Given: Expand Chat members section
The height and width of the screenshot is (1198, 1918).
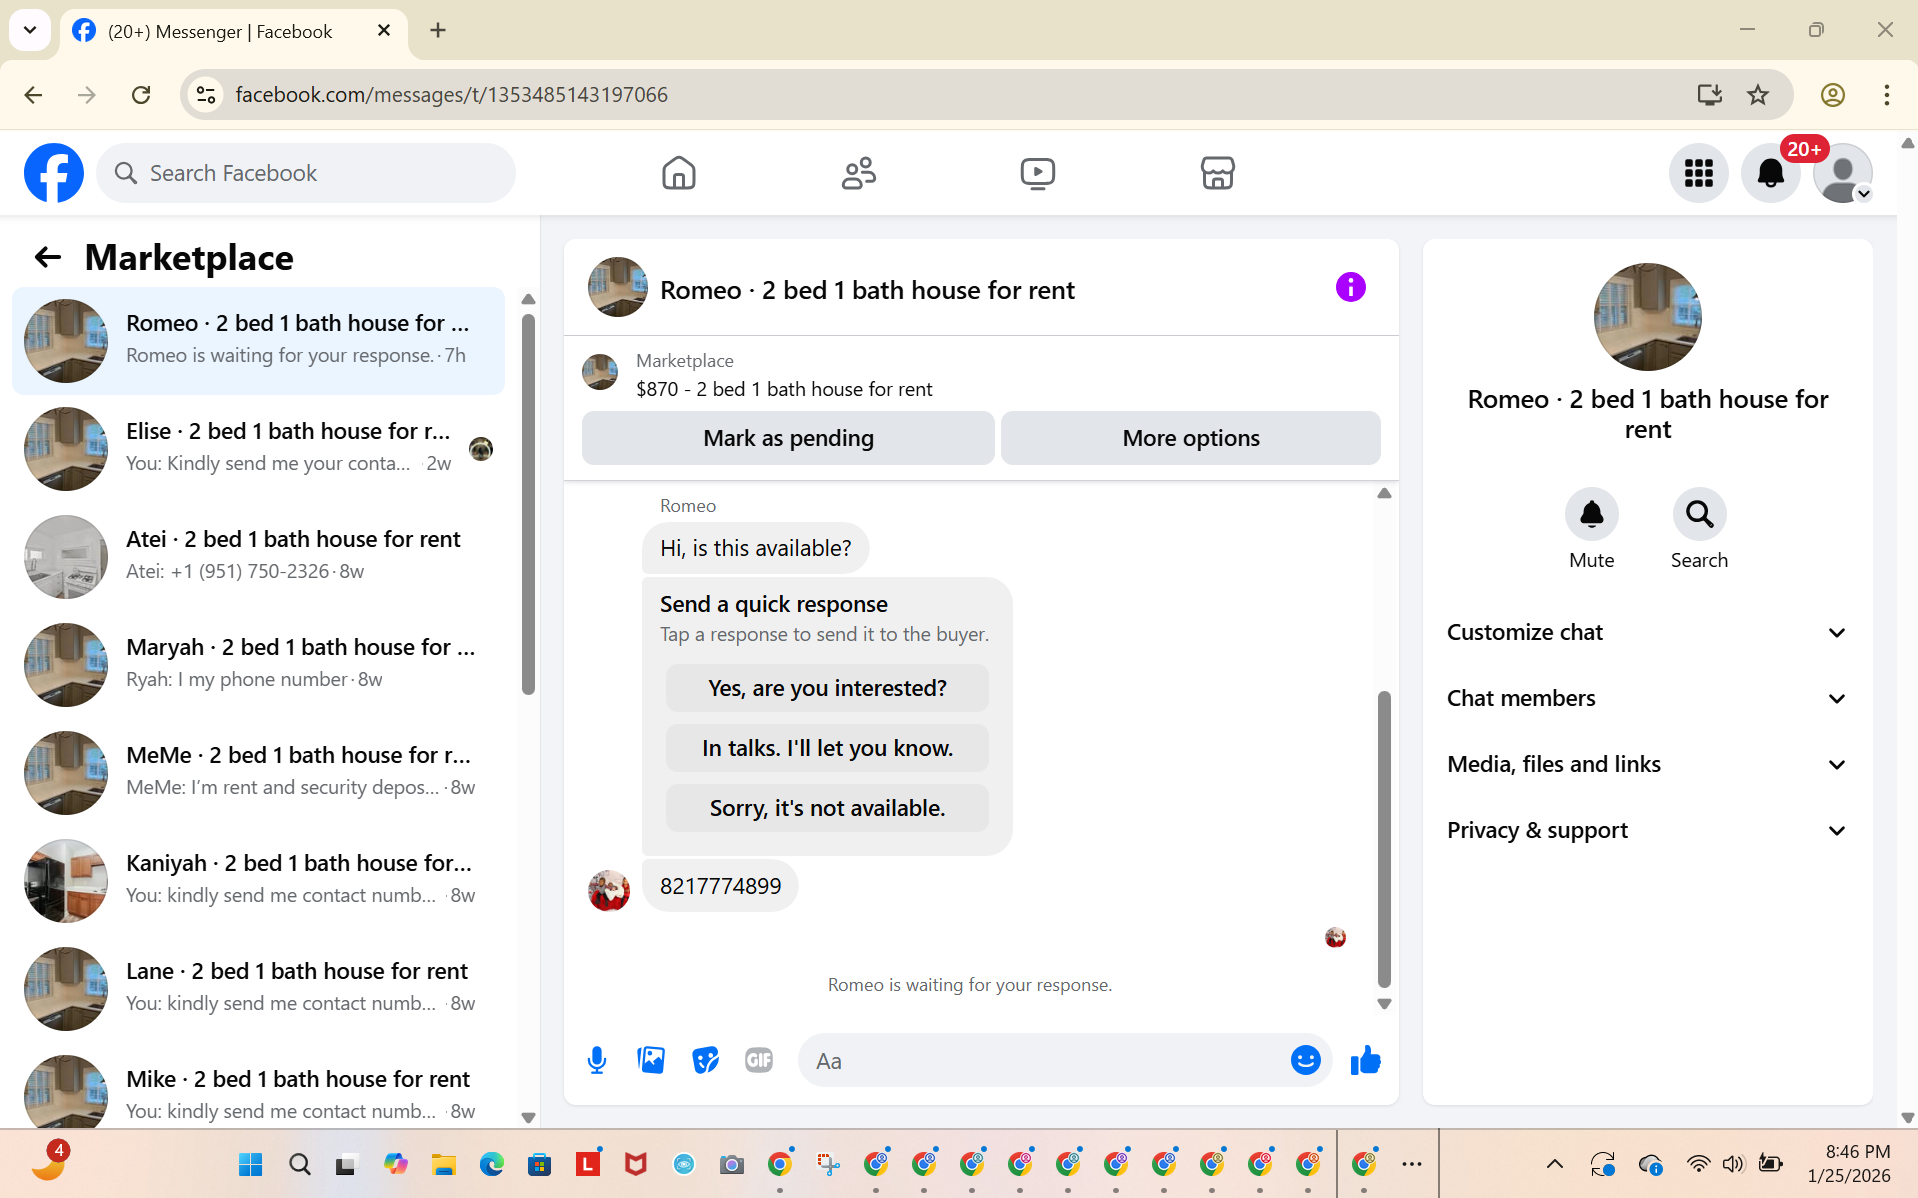Looking at the screenshot, I should [x=1647, y=698].
